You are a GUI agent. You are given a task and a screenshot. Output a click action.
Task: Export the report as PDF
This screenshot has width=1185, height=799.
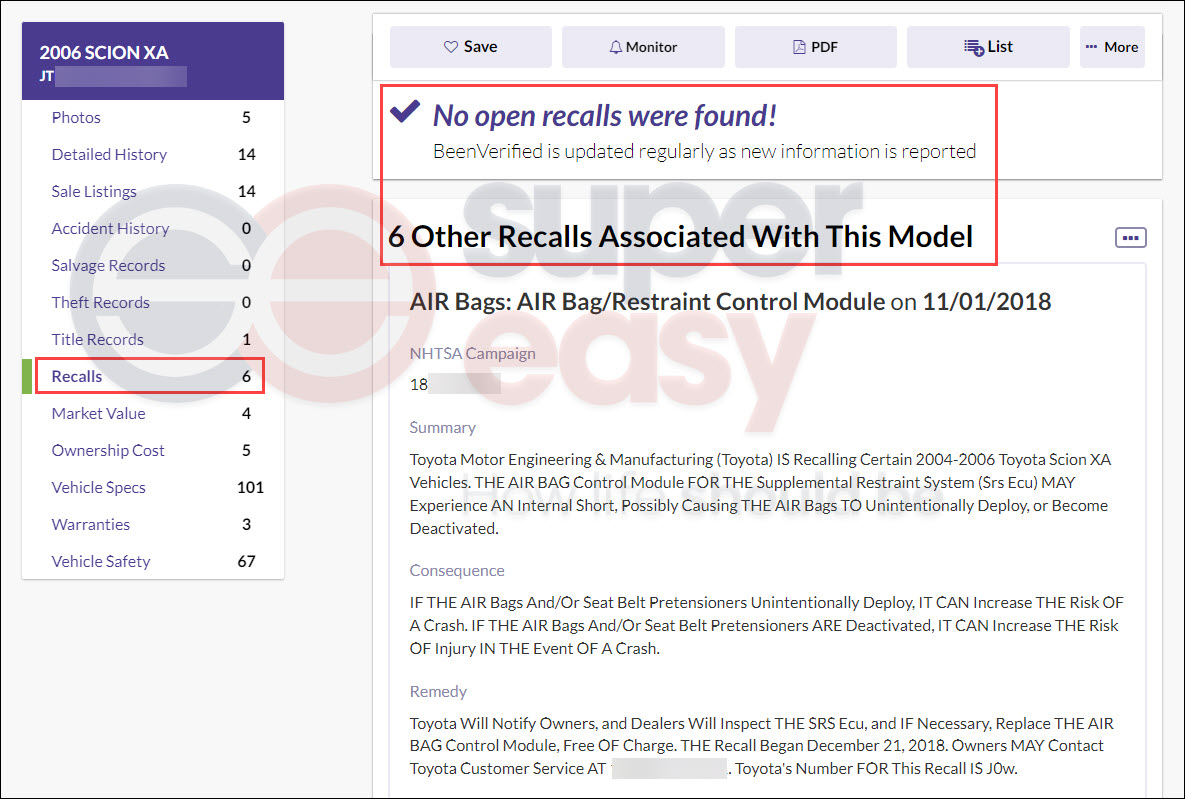click(x=815, y=47)
